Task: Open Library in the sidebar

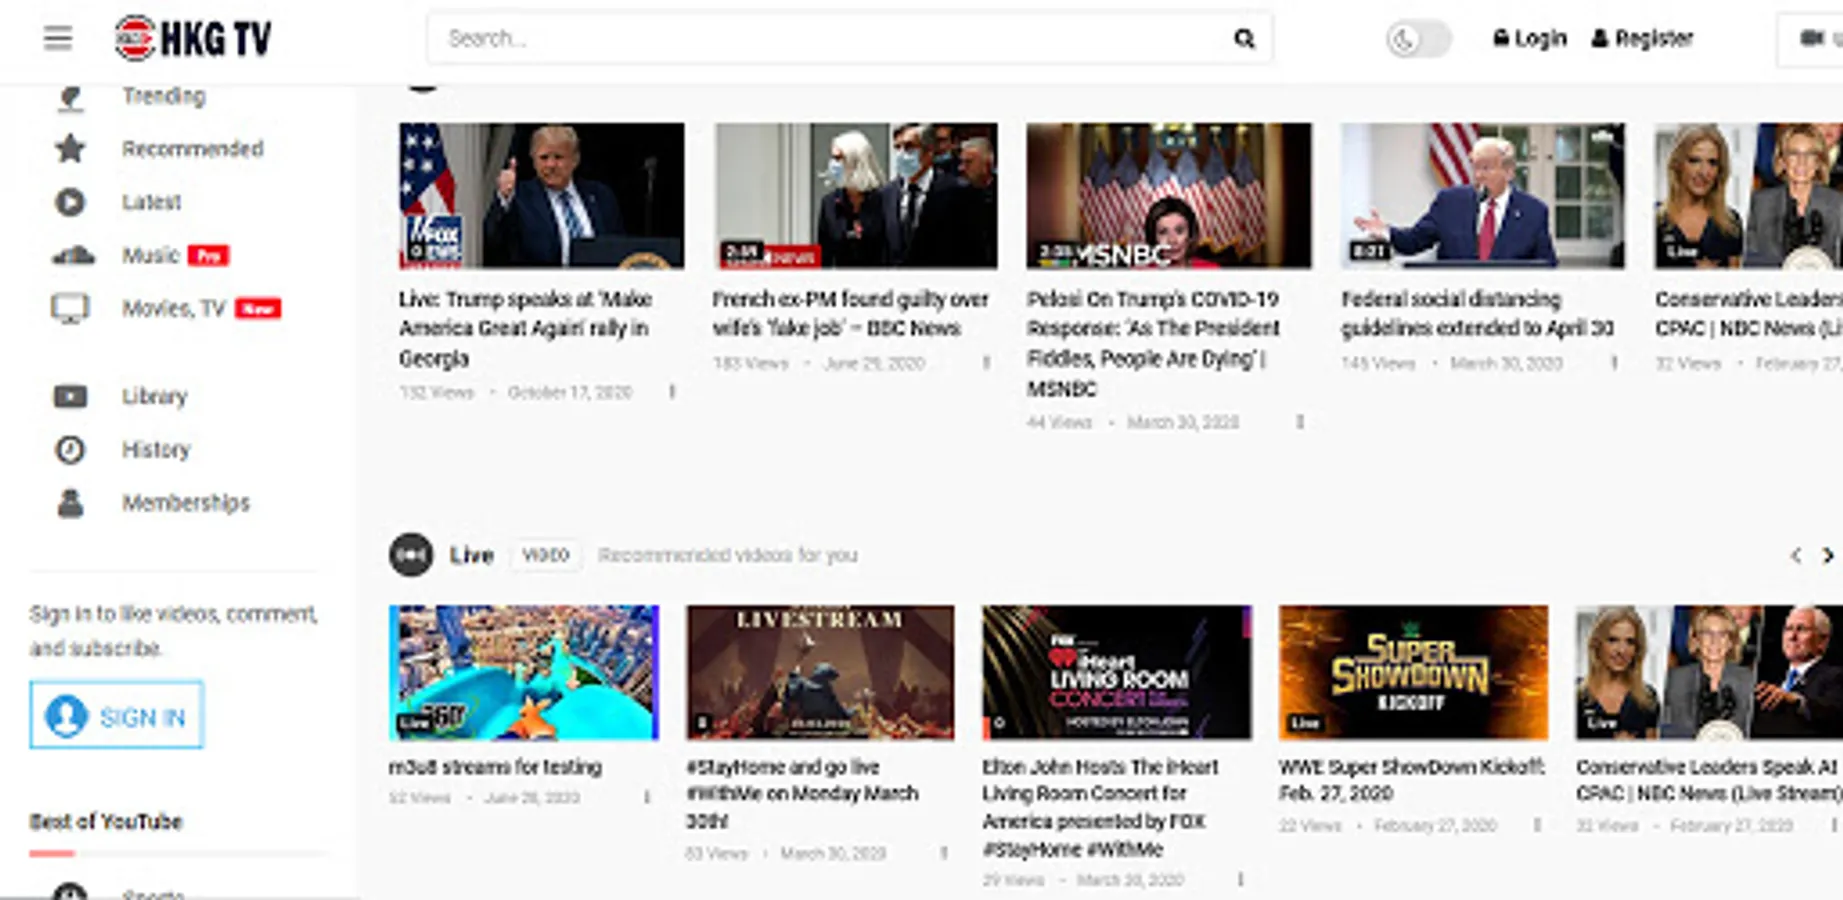Action: pyautogui.click(x=155, y=396)
